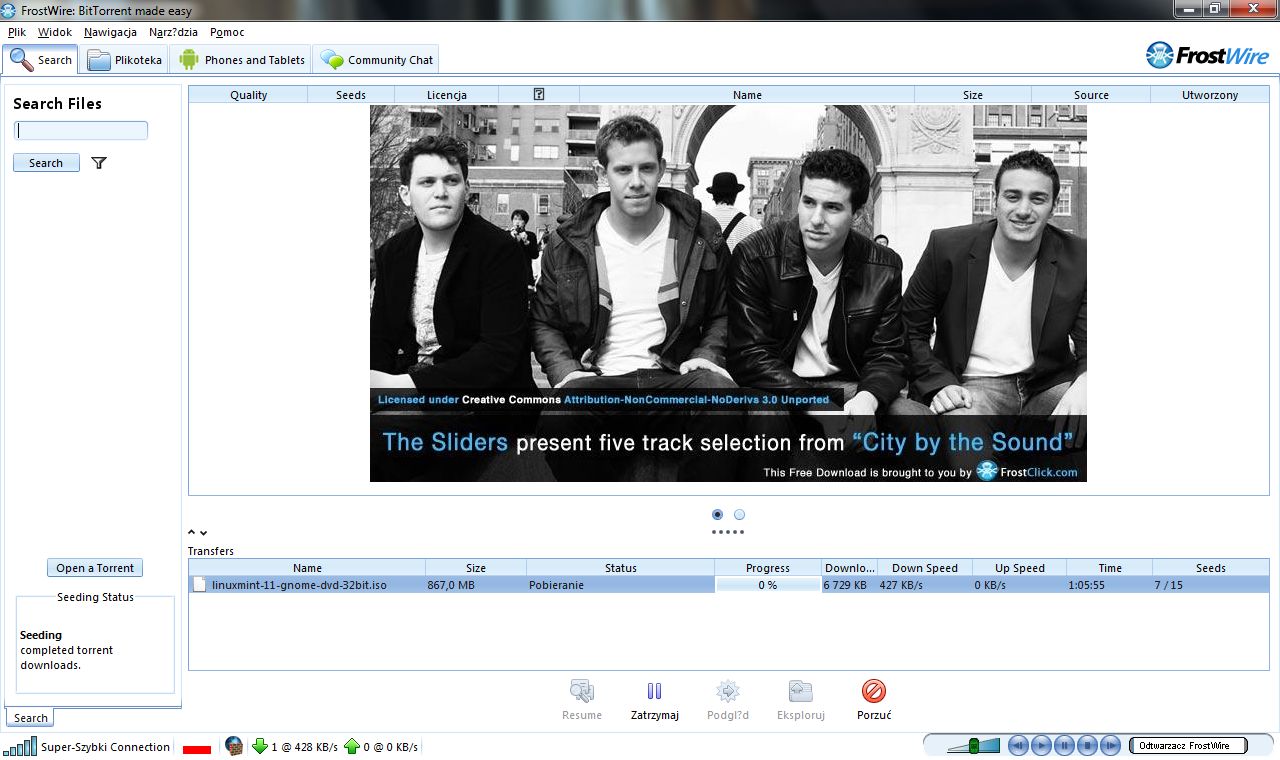Click the 7 / 15 seeds cell
The image size is (1280, 760).
(1210, 585)
